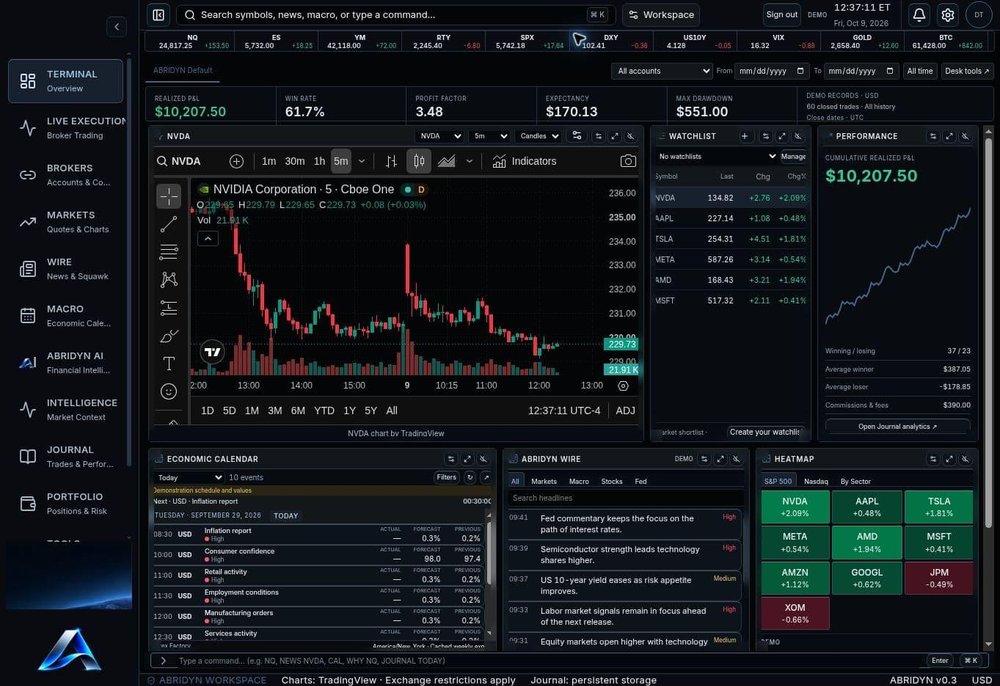Viewport: 1000px width, 686px height.
Task: Switch chart interval to 1h
Action: [x=320, y=161]
